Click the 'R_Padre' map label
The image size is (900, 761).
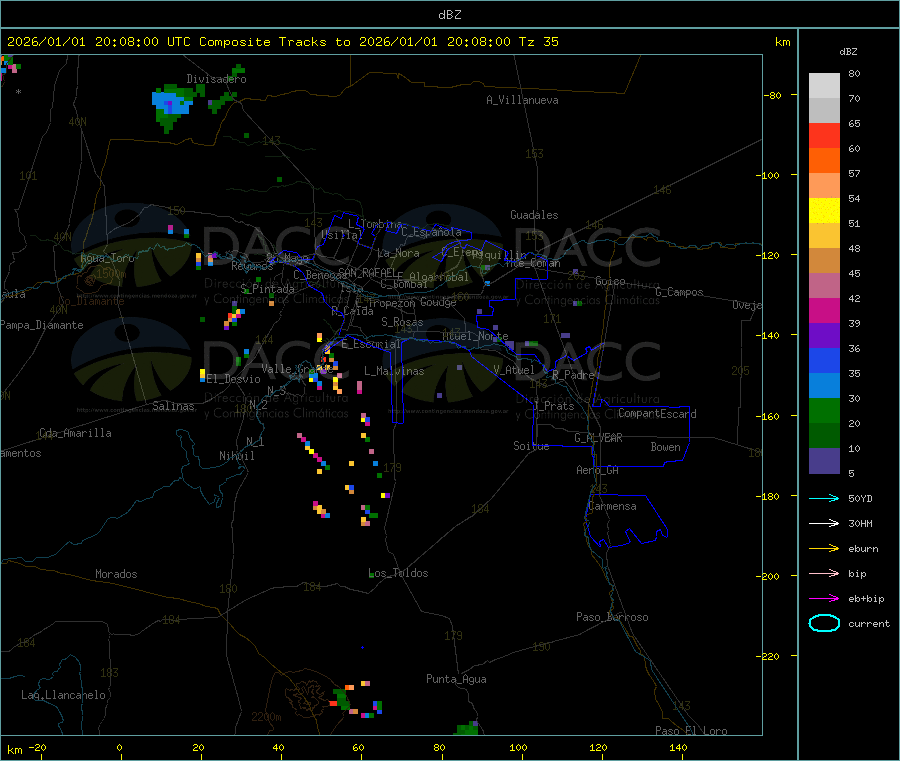573,375
